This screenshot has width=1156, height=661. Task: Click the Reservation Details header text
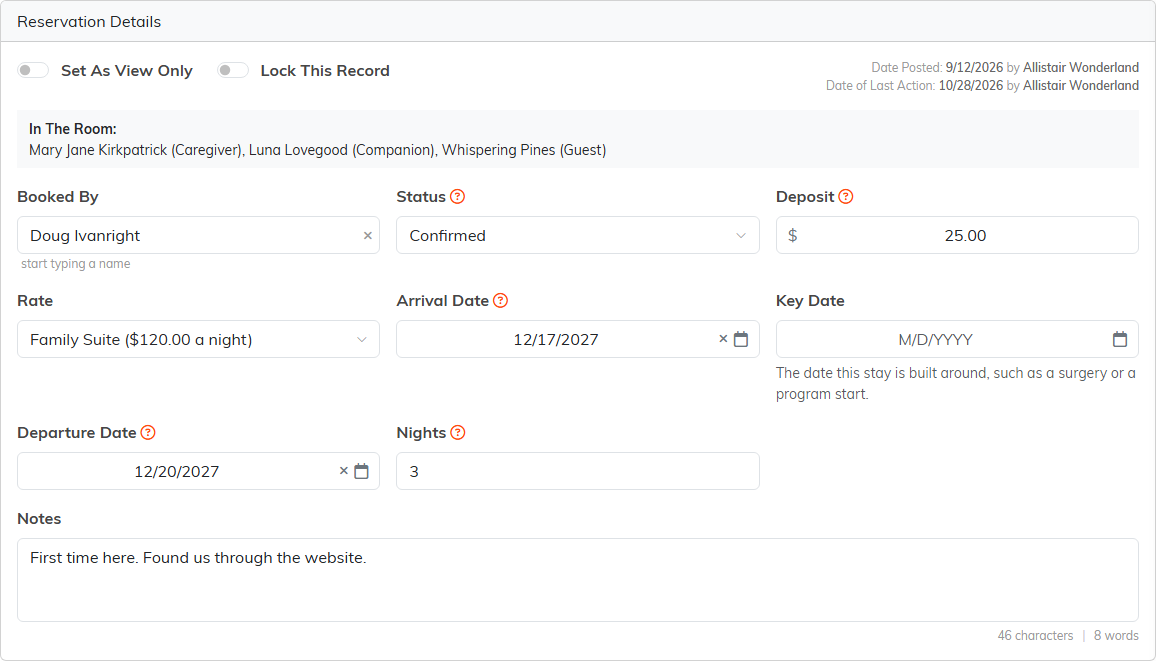tap(89, 21)
